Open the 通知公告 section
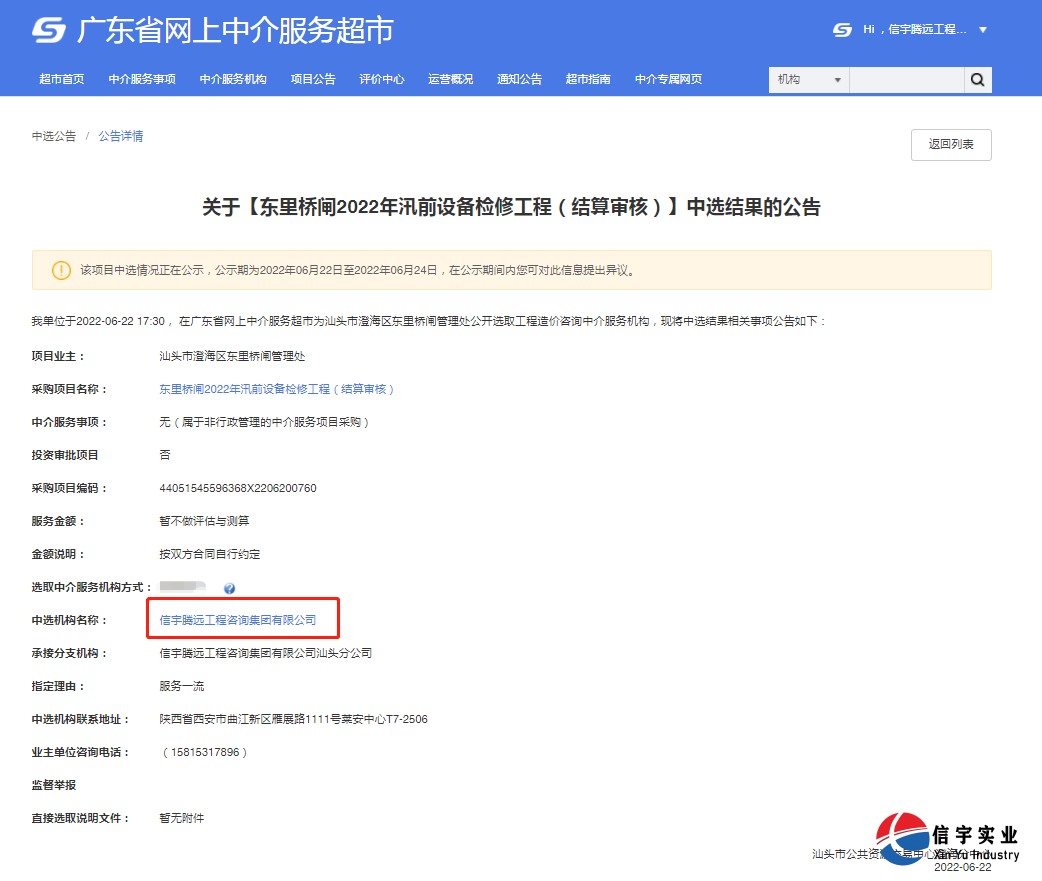The image size is (1042, 881). (x=520, y=79)
